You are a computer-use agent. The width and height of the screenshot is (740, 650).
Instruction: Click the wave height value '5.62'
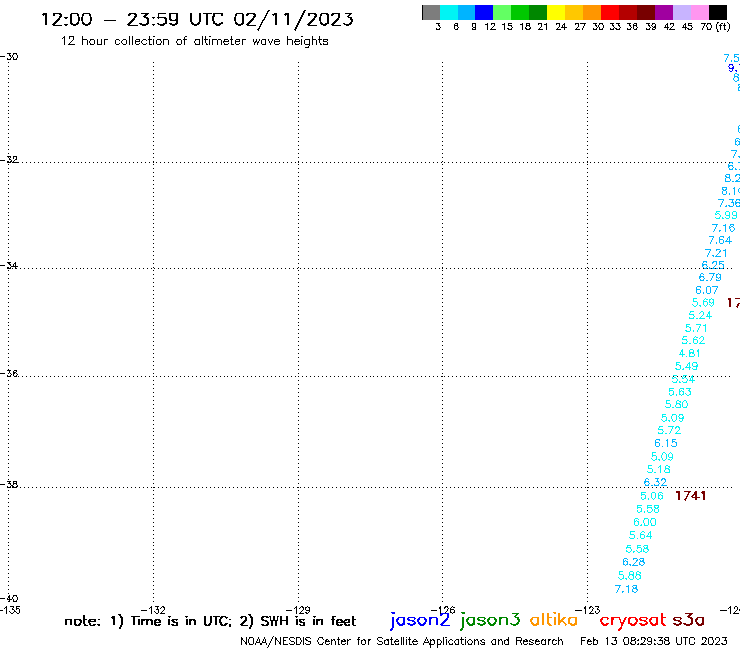point(693,340)
